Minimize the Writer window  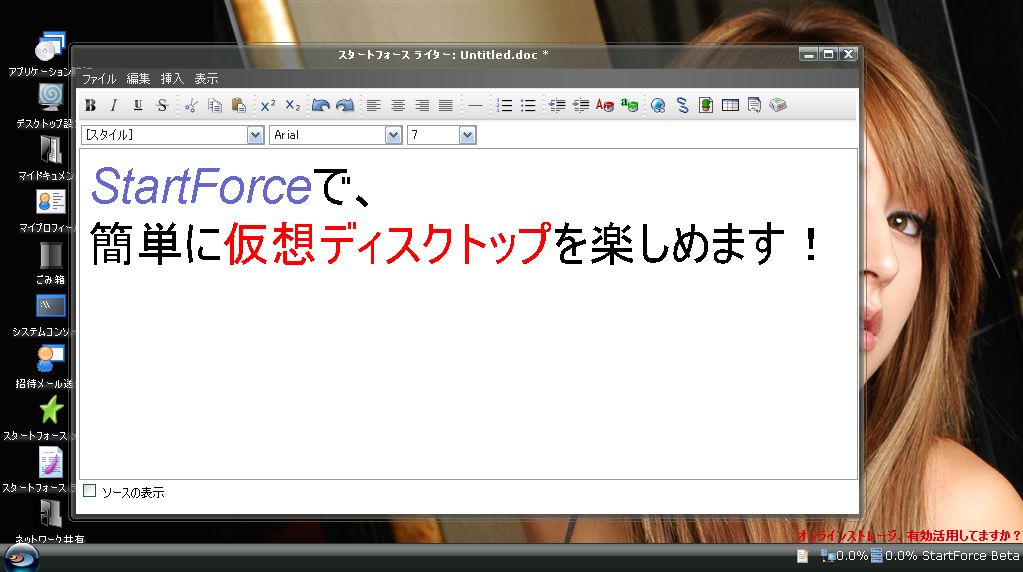click(809, 55)
